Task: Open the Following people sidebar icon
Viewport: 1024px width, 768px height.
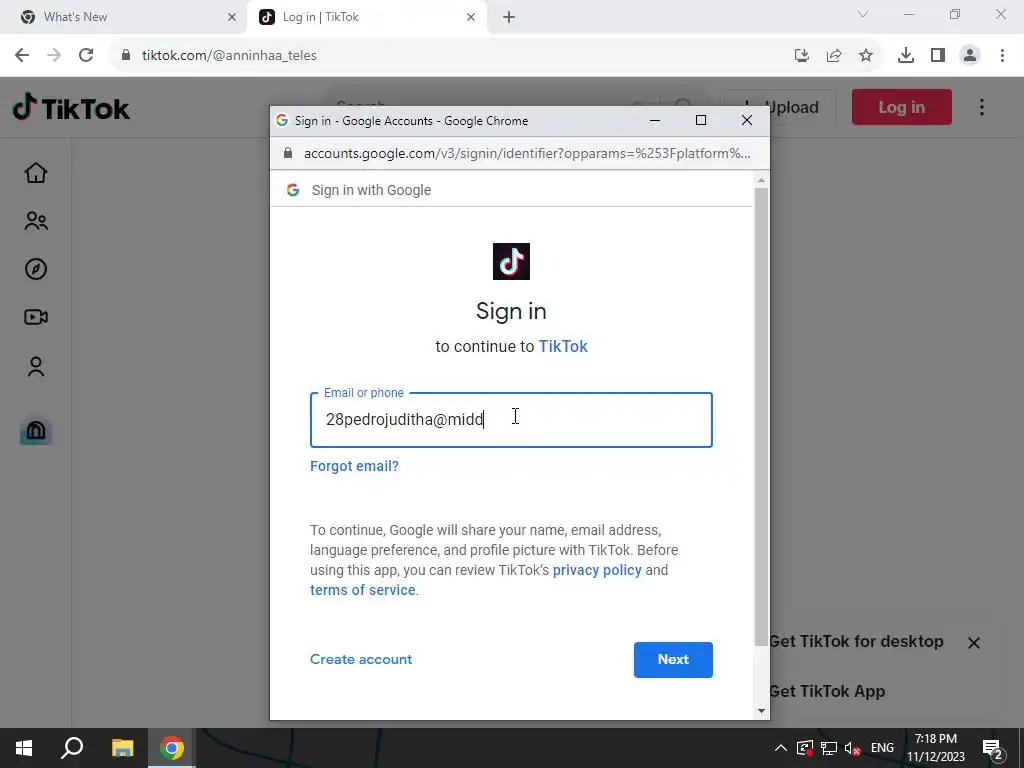Action: point(36,221)
